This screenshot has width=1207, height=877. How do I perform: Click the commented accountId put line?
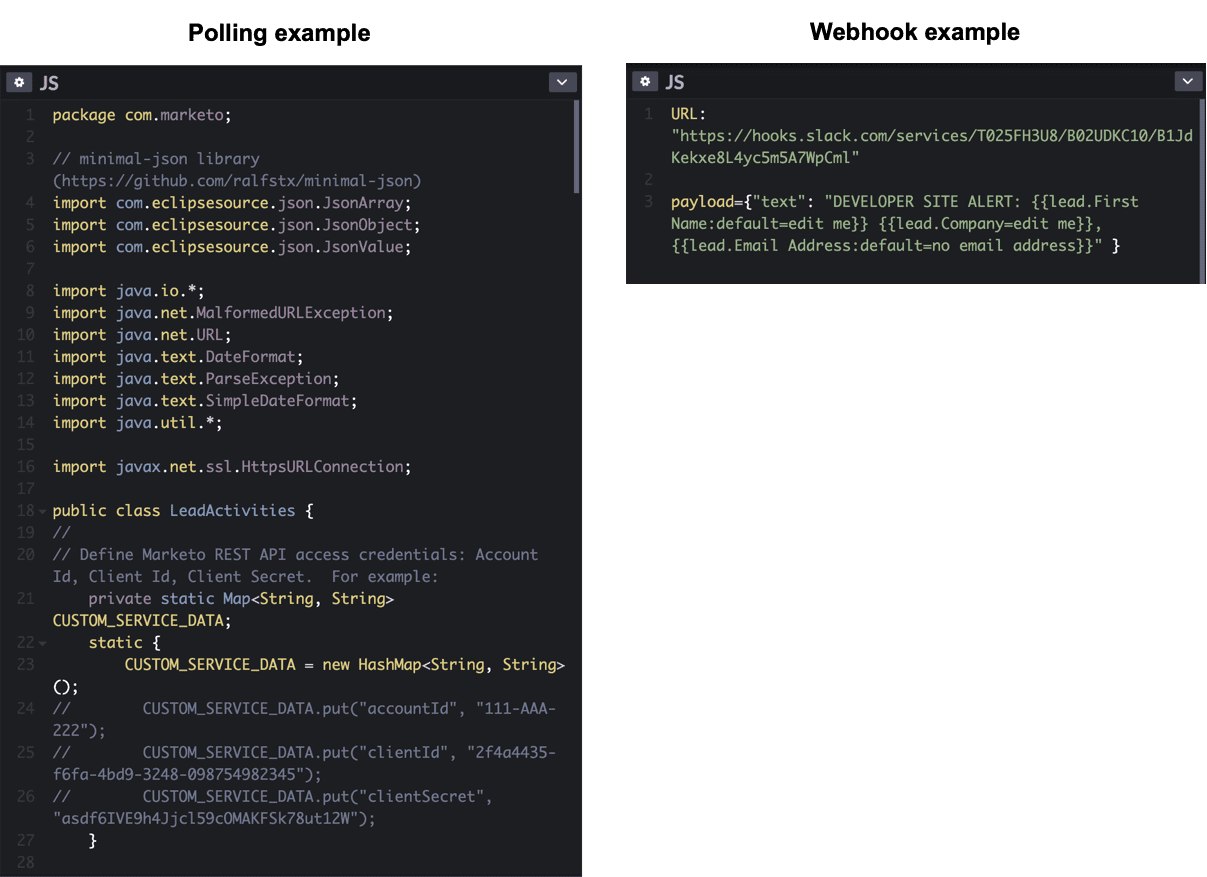point(305,720)
